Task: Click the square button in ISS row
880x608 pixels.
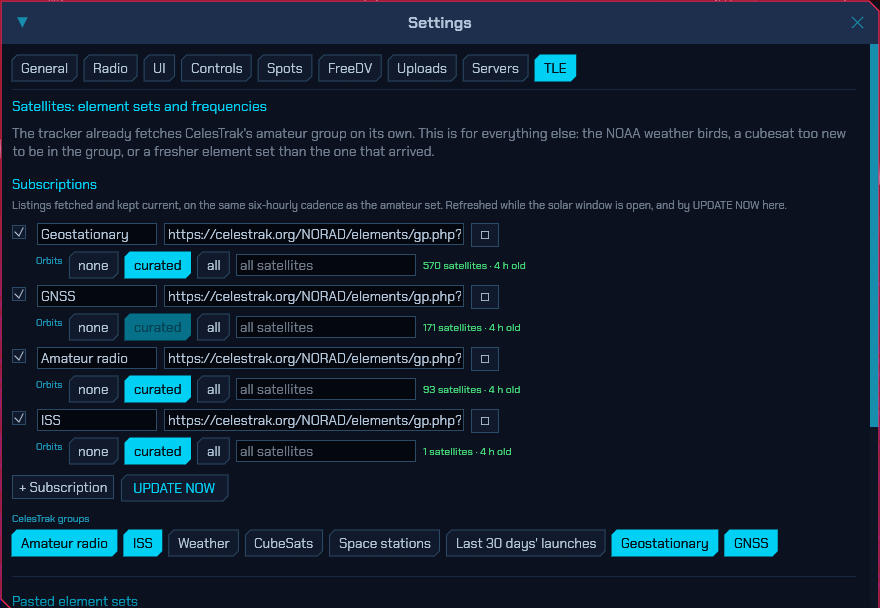Action: pos(485,420)
